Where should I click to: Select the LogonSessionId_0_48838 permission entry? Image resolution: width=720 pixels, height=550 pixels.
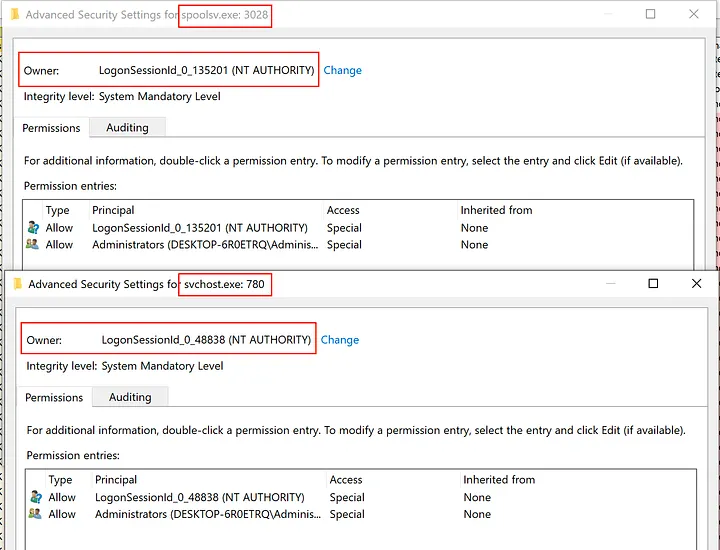click(x=199, y=497)
